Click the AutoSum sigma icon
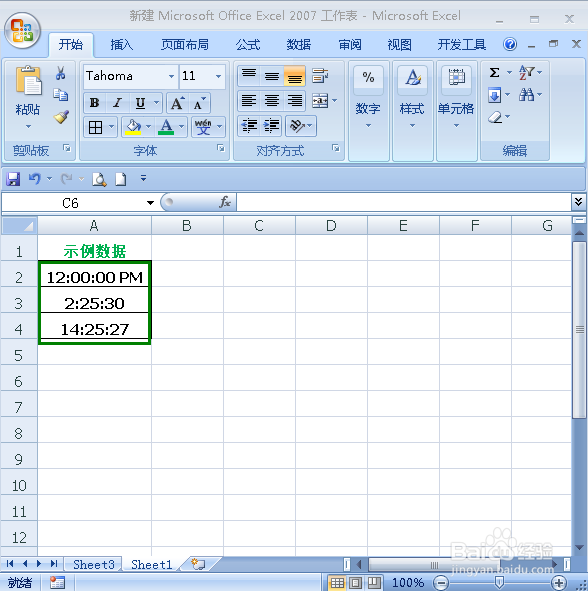 [495, 72]
